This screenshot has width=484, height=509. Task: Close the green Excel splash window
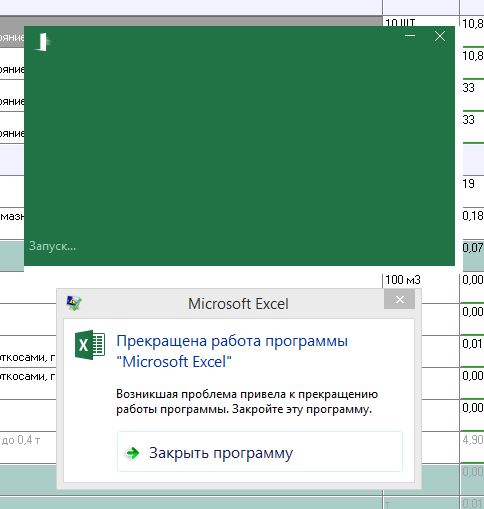pos(440,36)
